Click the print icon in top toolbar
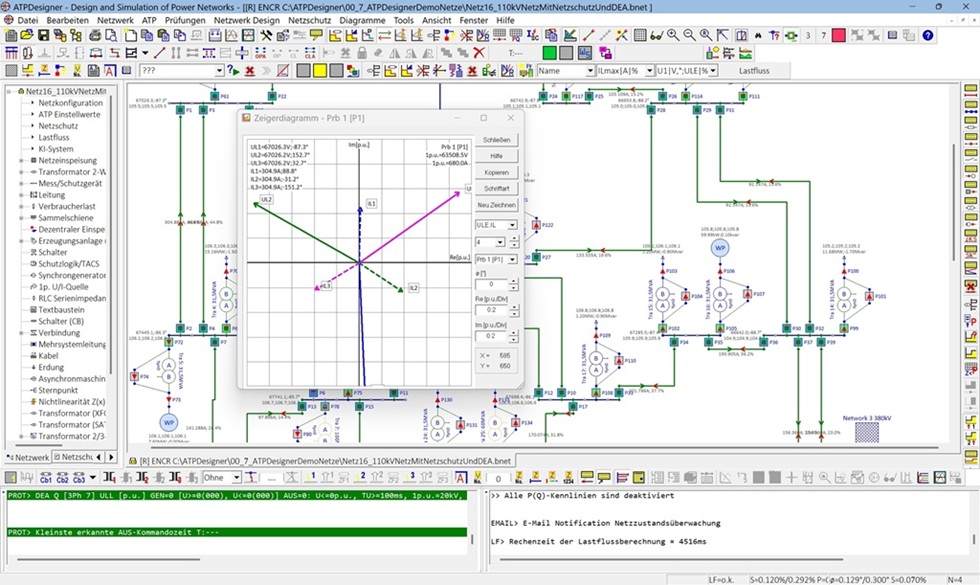980x585 pixels. click(x=95, y=35)
